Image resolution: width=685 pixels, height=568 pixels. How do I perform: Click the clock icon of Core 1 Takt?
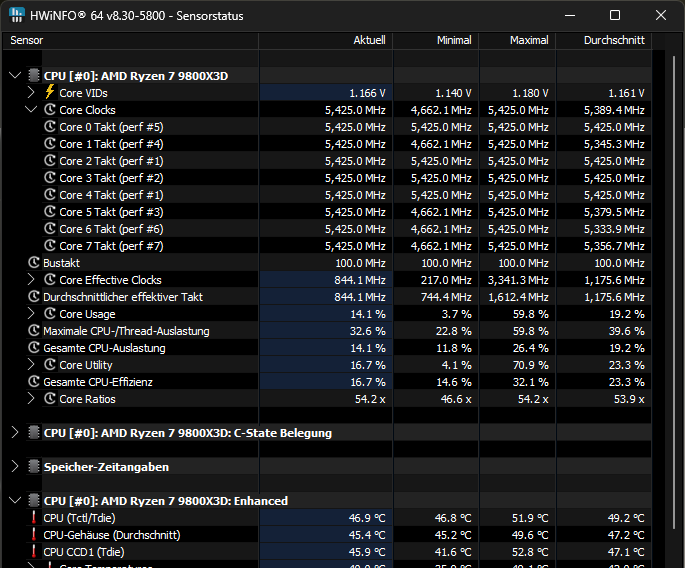pyautogui.click(x=50, y=144)
